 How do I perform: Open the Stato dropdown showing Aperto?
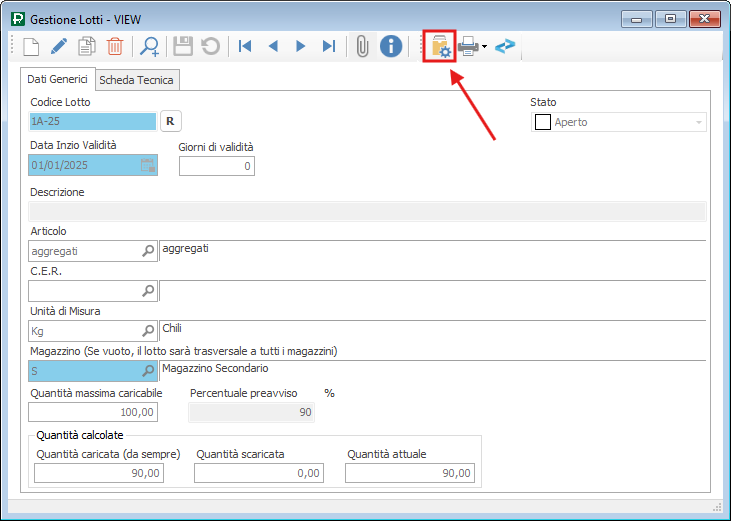(698, 122)
